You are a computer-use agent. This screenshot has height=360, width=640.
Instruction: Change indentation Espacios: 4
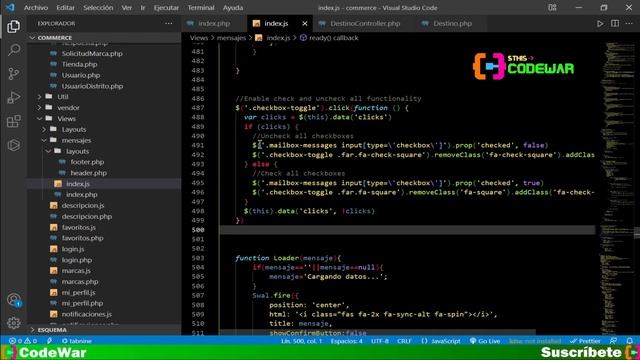[x=347, y=341]
